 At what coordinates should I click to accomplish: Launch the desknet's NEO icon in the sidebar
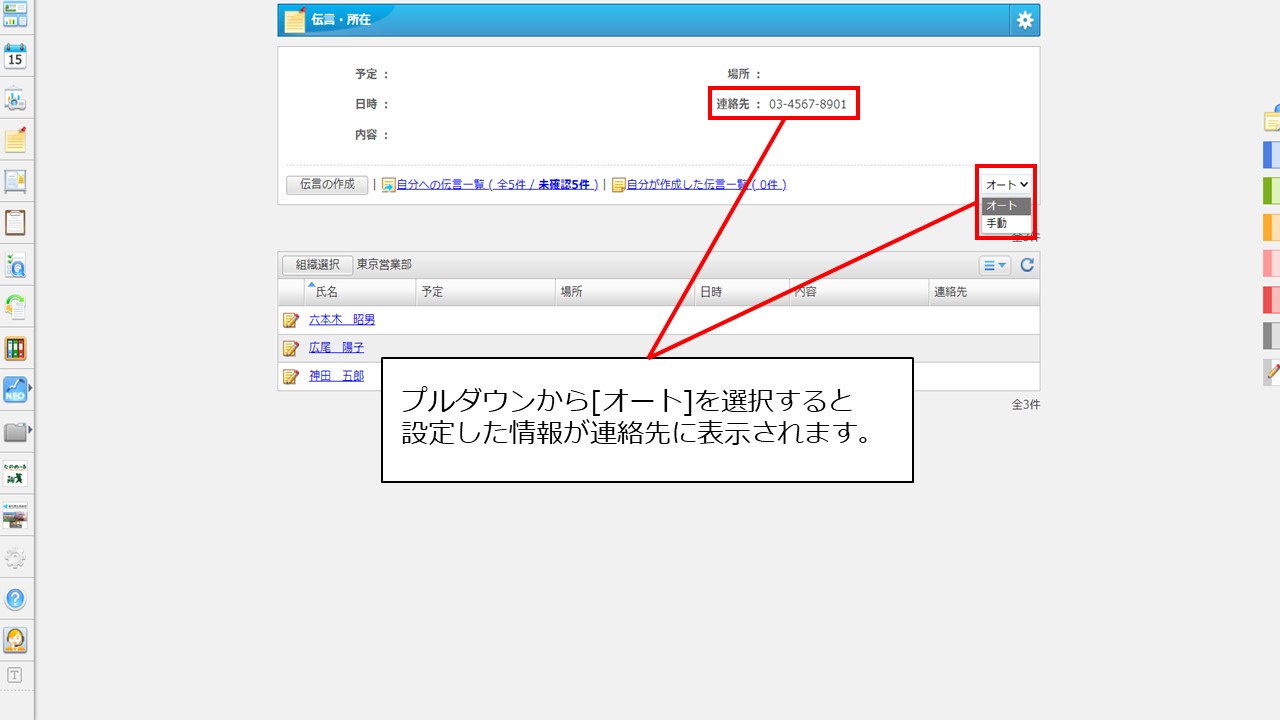15,389
